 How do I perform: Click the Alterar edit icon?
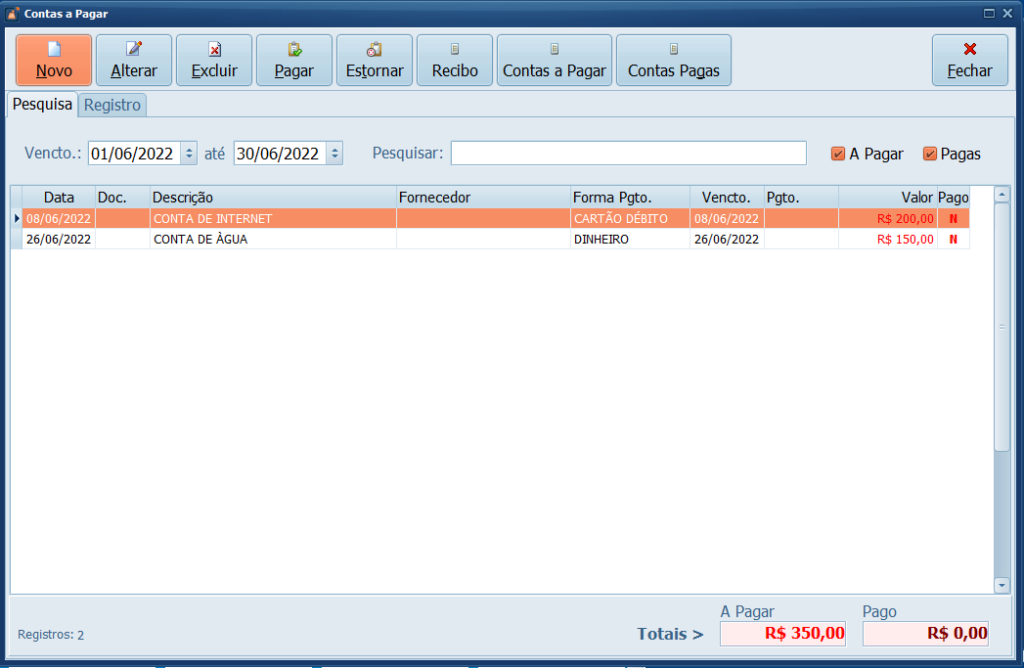click(x=134, y=49)
